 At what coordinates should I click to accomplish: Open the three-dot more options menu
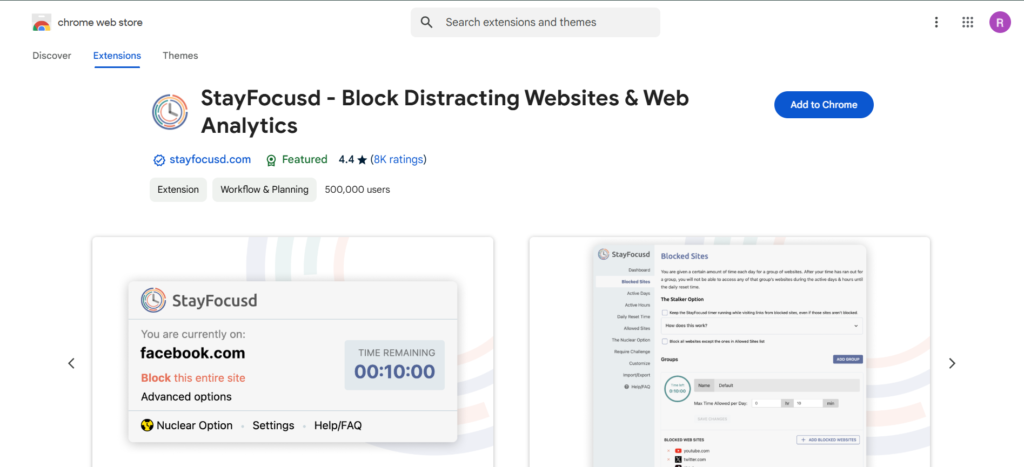click(936, 22)
